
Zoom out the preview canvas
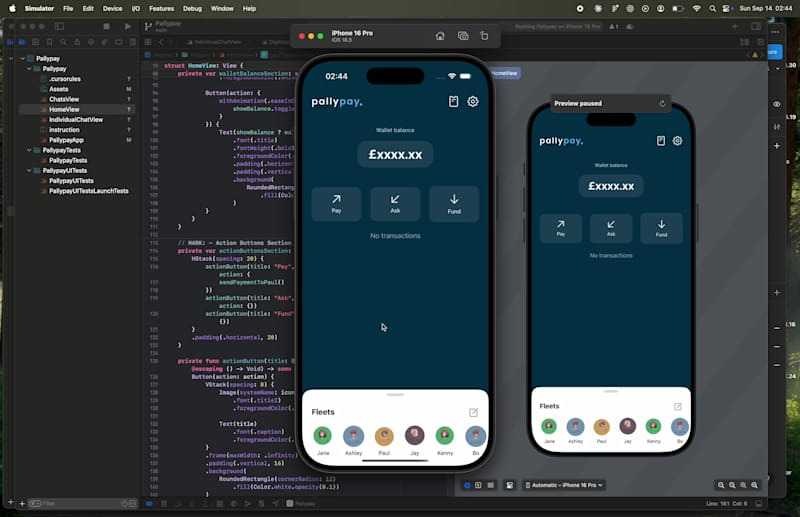point(721,485)
